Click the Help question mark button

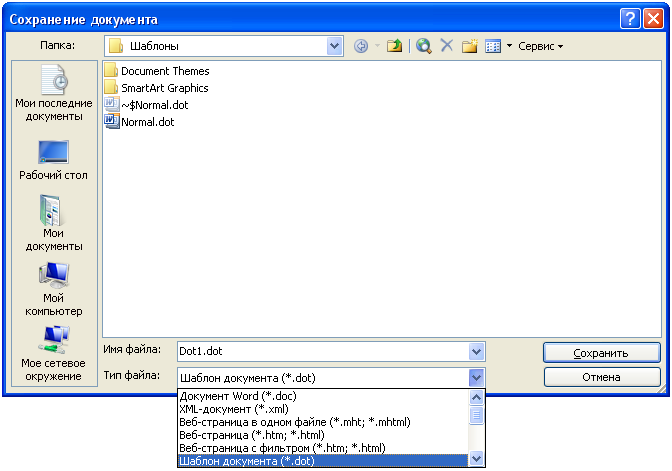click(630, 19)
